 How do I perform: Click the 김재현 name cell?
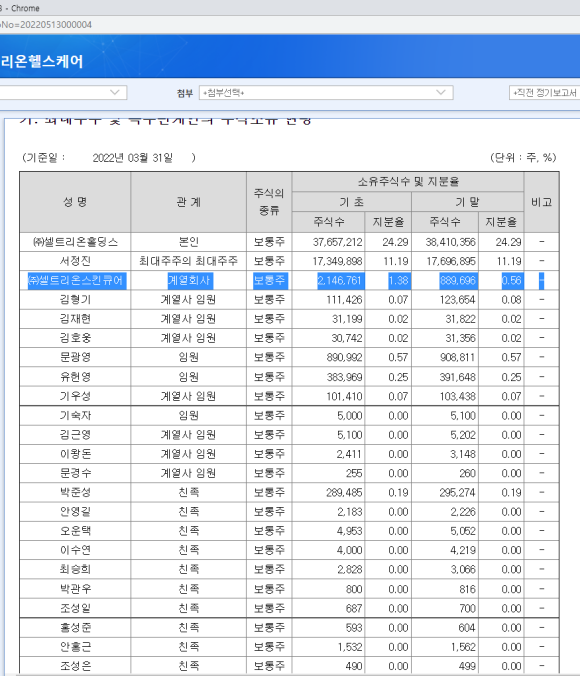[x=75, y=319]
